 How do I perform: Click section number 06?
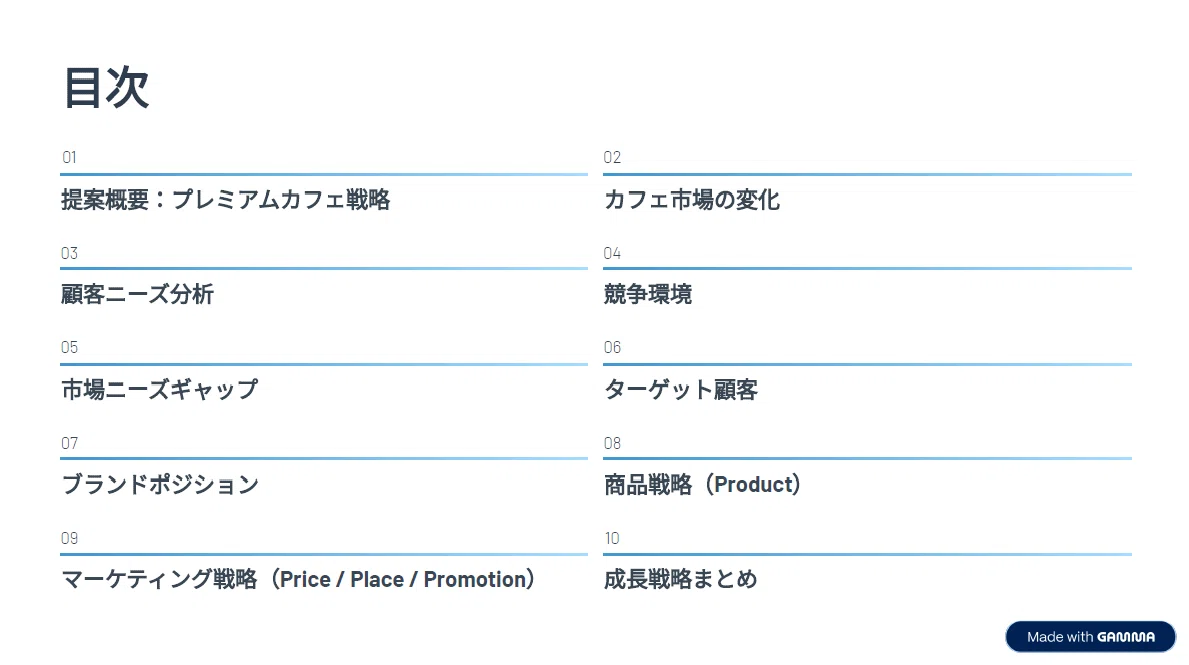612,347
